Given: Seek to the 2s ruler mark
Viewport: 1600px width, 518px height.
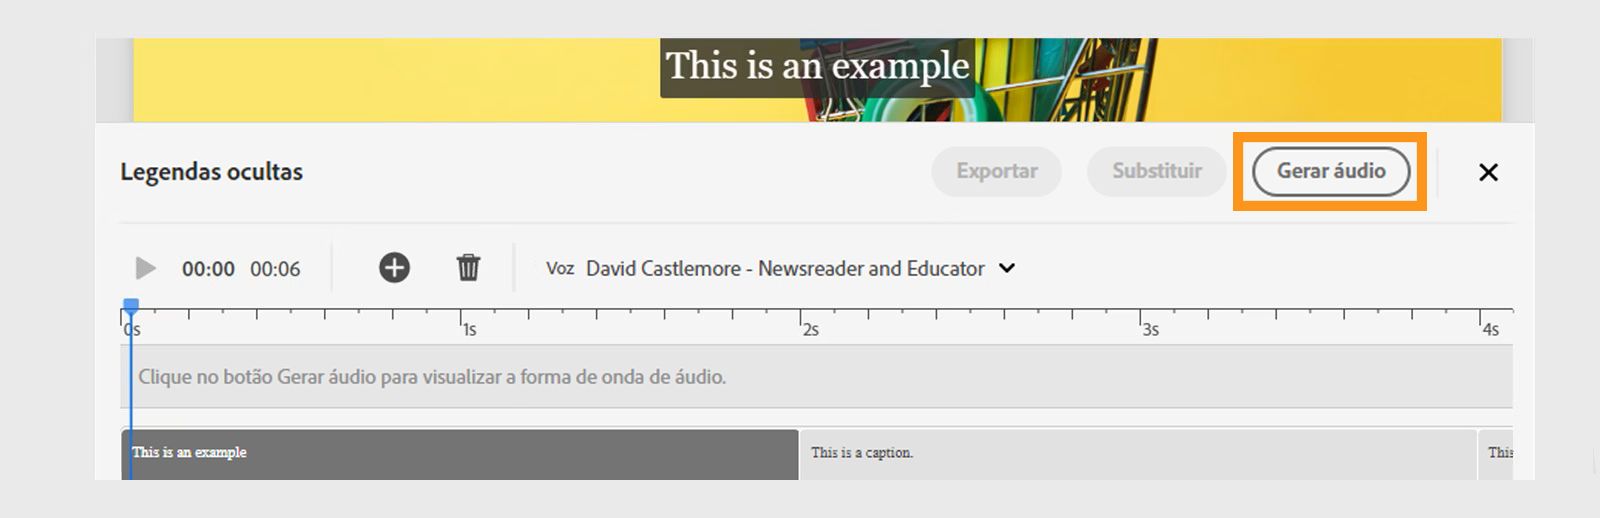Looking at the screenshot, I should (x=801, y=318).
